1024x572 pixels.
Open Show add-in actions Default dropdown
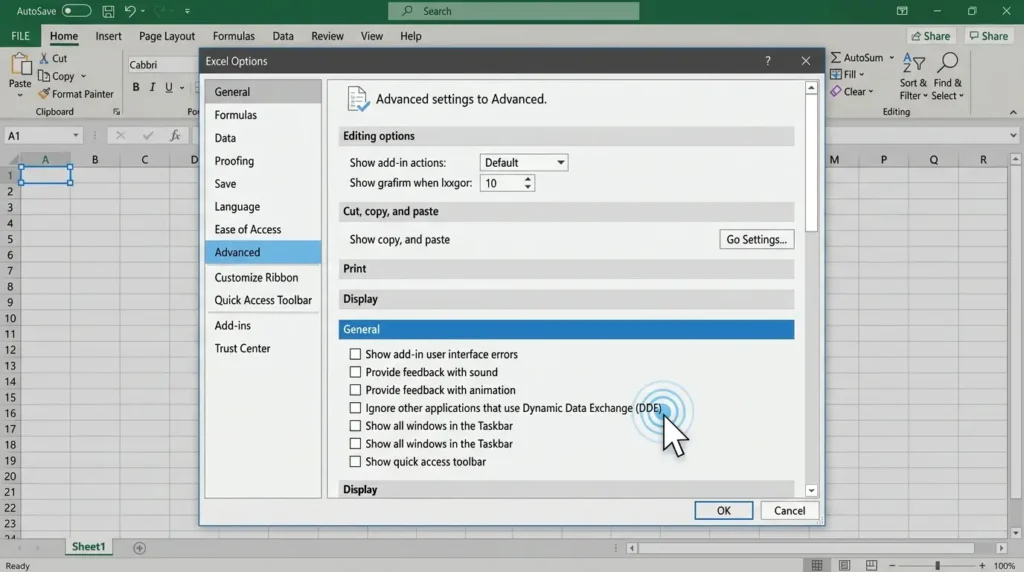tap(524, 163)
